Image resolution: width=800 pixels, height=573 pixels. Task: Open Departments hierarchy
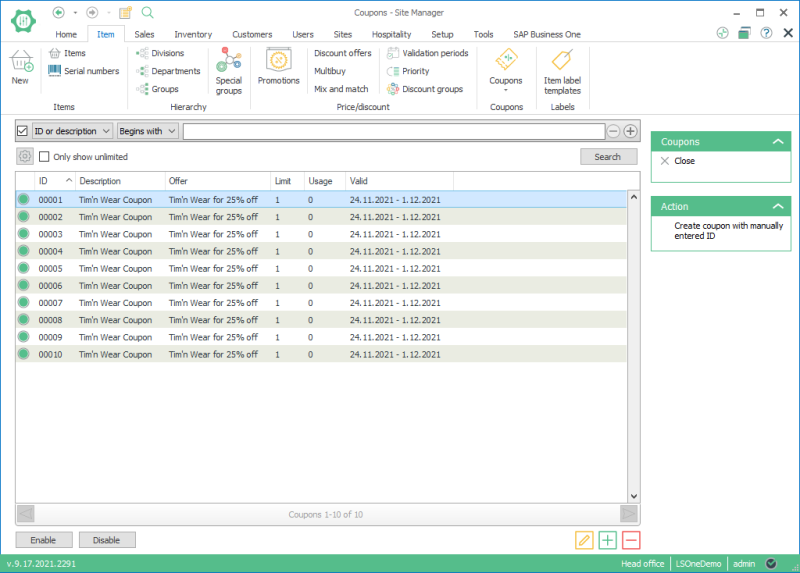pos(168,71)
